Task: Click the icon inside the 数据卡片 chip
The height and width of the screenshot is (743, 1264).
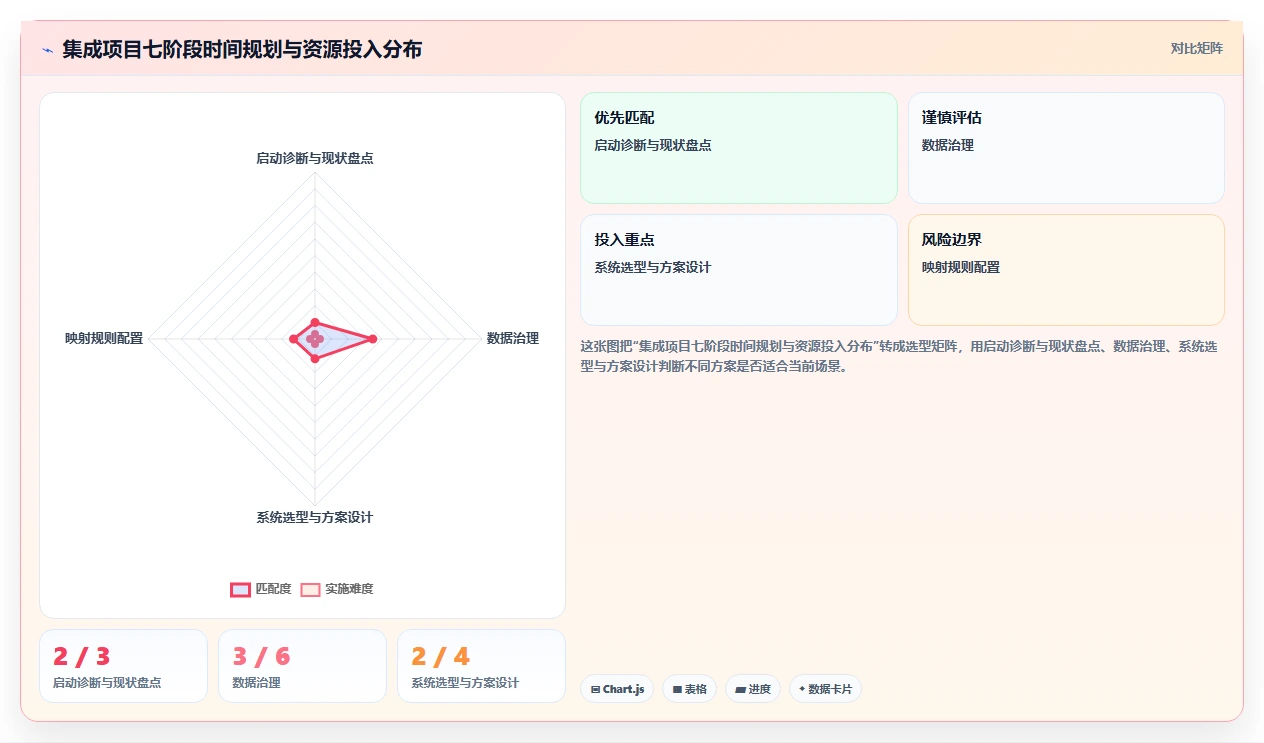Action: tap(802, 688)
